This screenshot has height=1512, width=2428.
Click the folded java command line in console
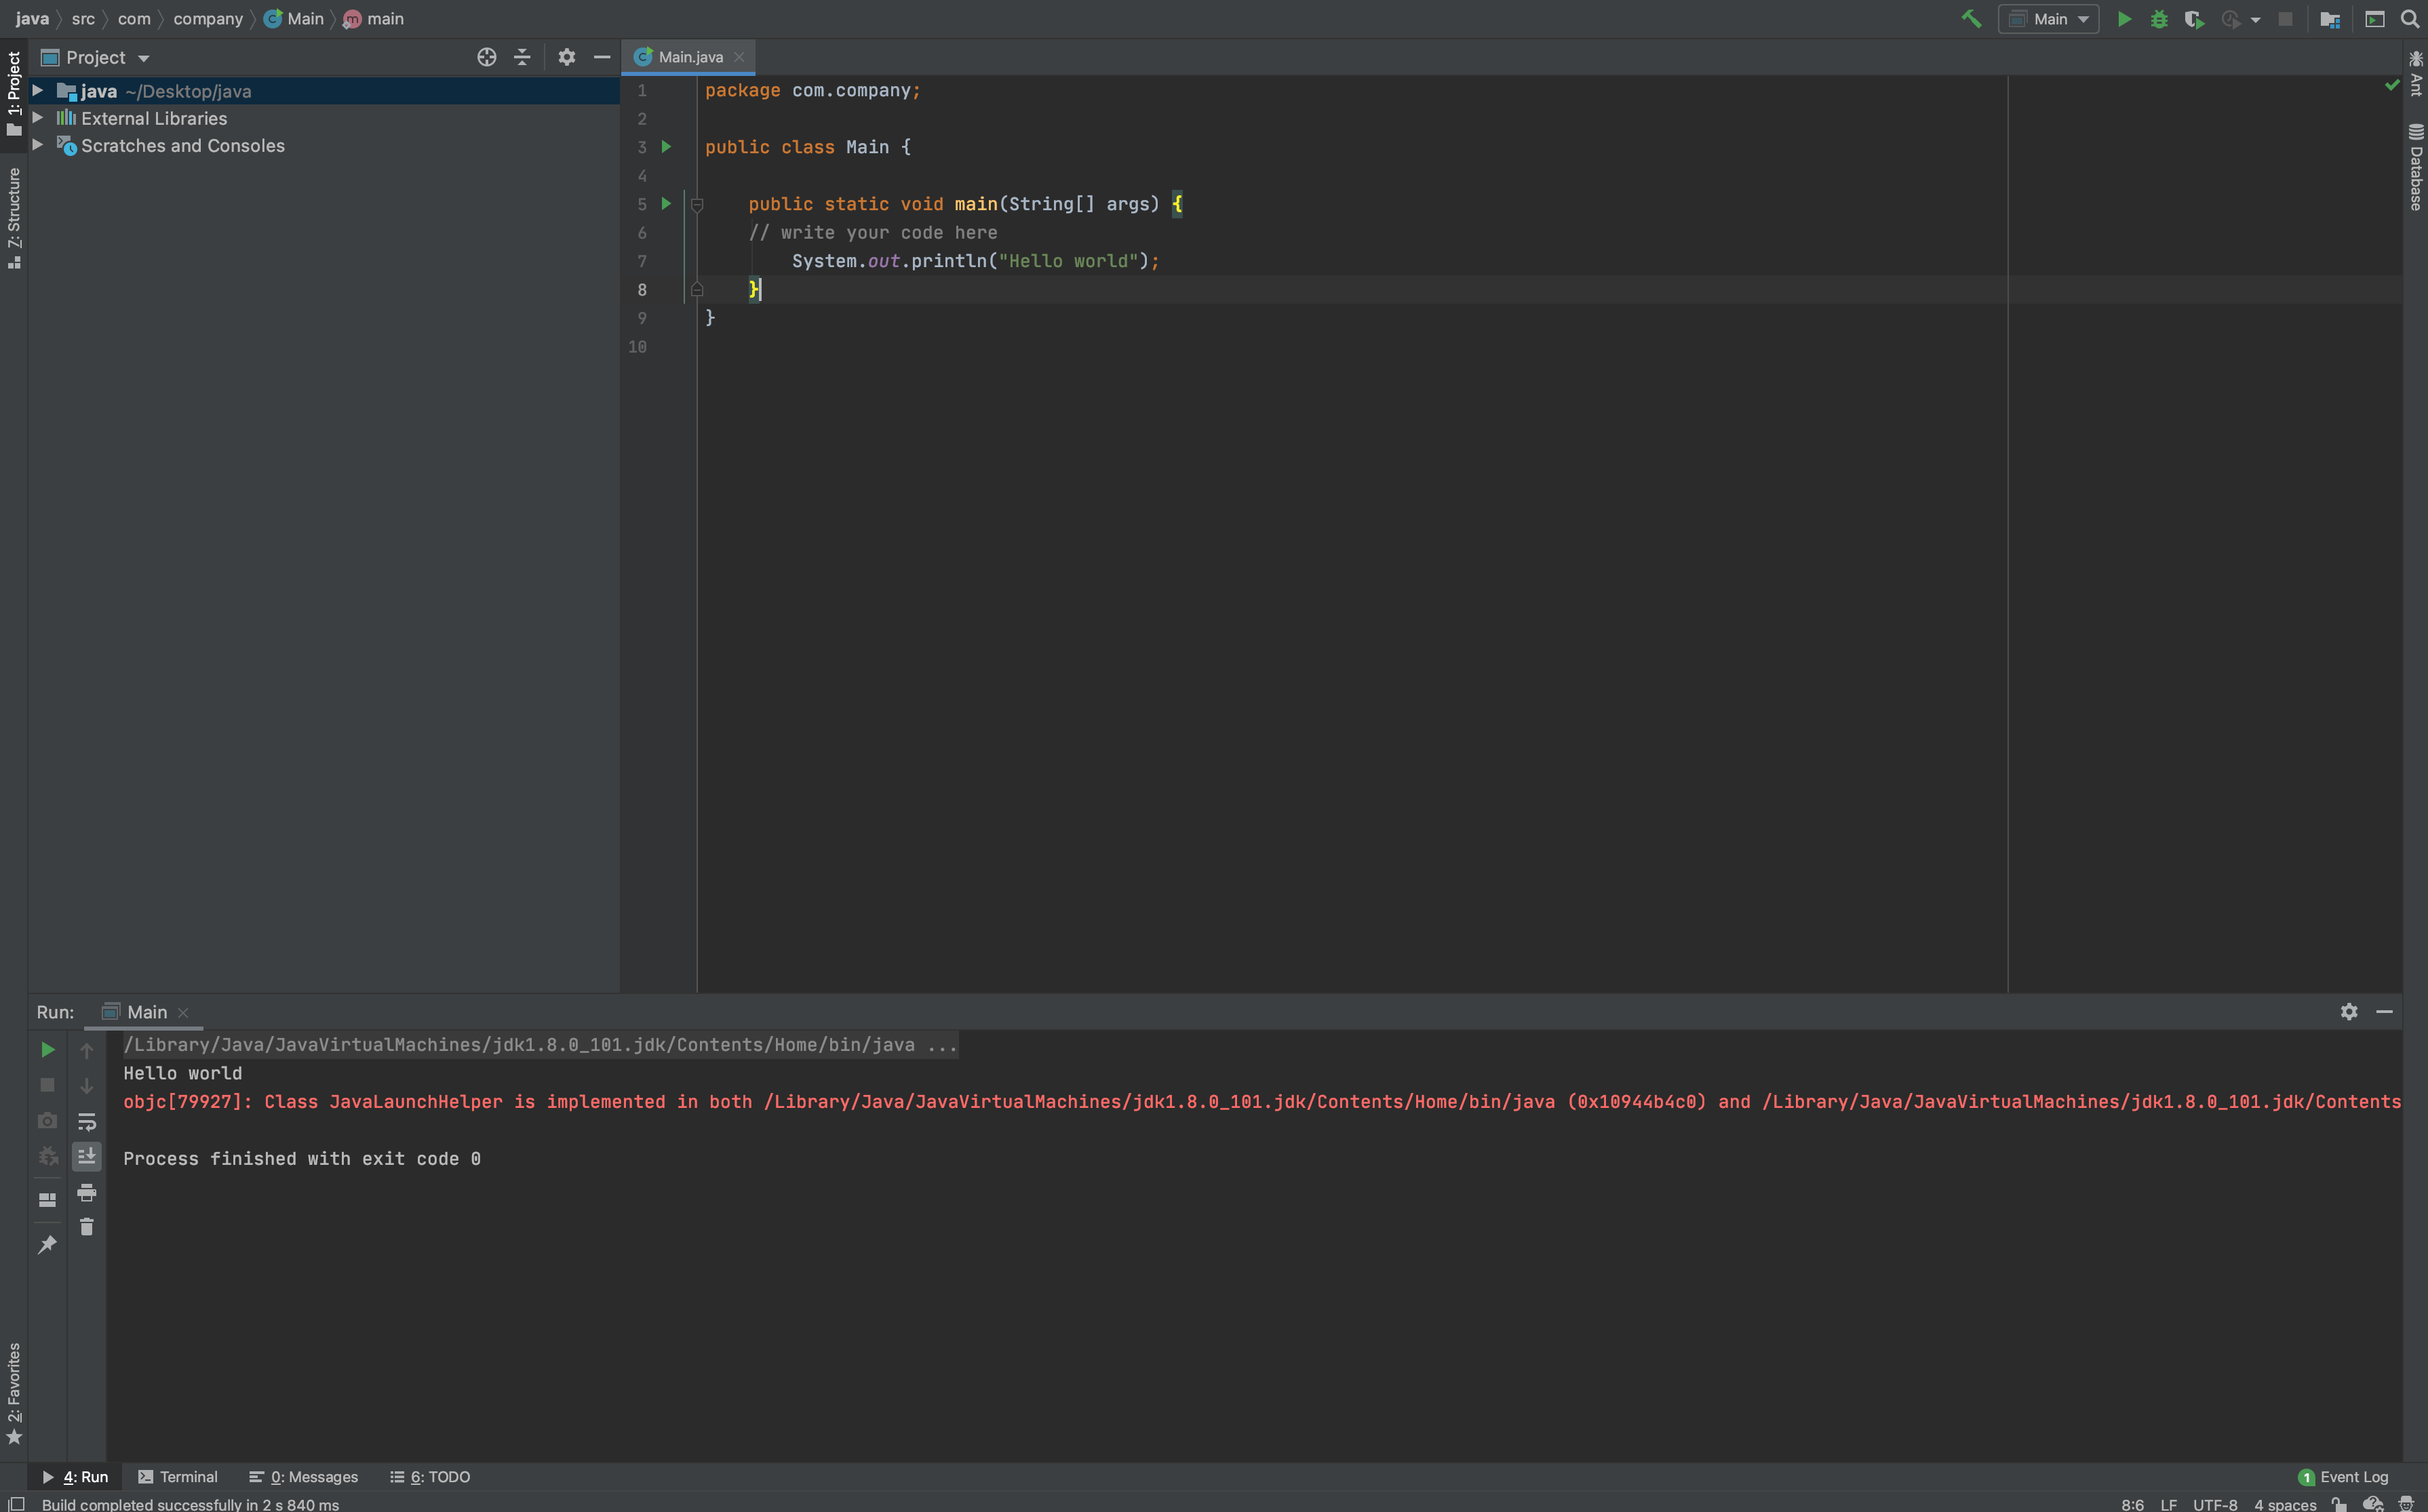540,1045
